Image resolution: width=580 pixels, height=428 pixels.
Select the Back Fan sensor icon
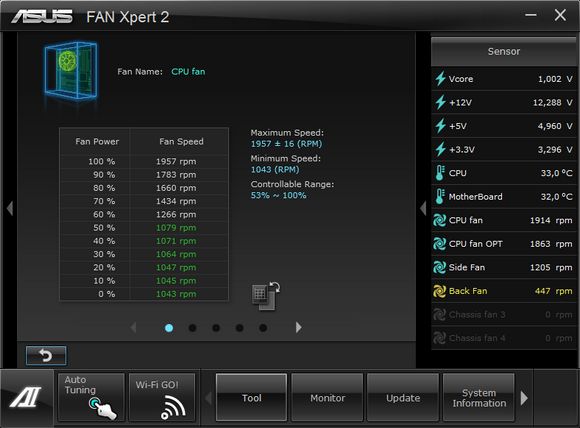[x=439, y=291]
